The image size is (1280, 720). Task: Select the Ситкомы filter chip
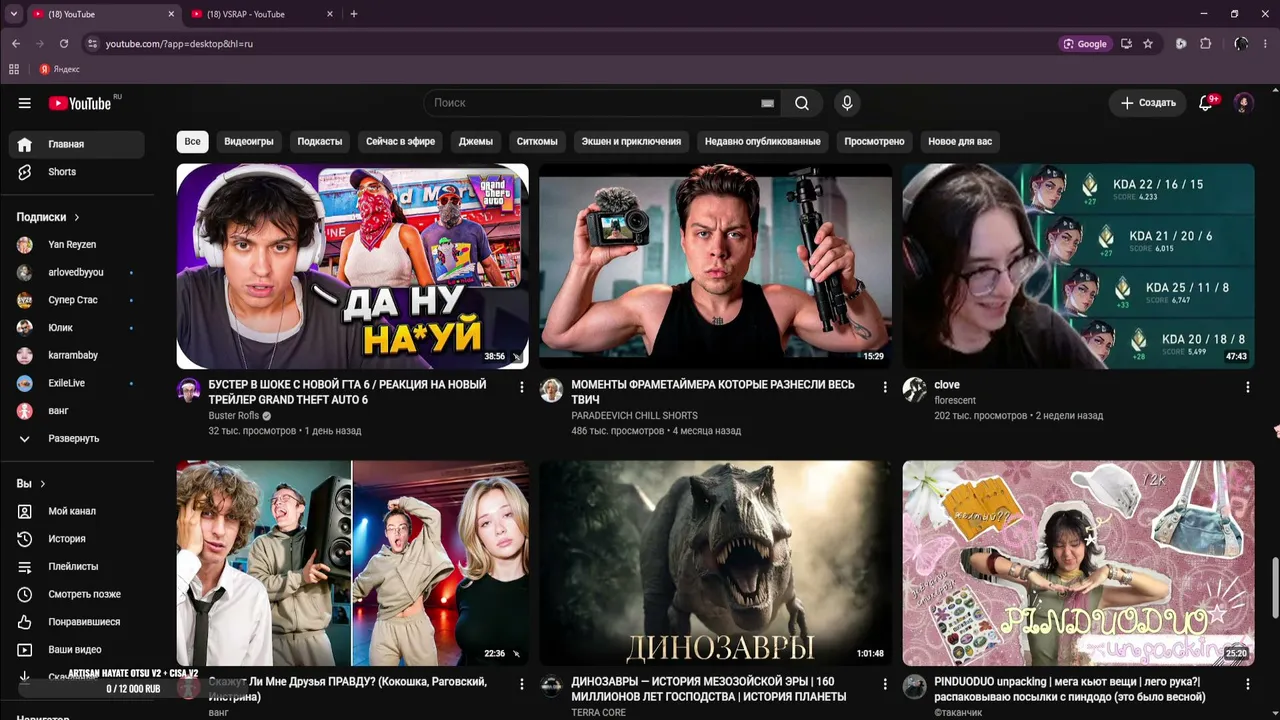pyautogui.click(x=537, y=142)
